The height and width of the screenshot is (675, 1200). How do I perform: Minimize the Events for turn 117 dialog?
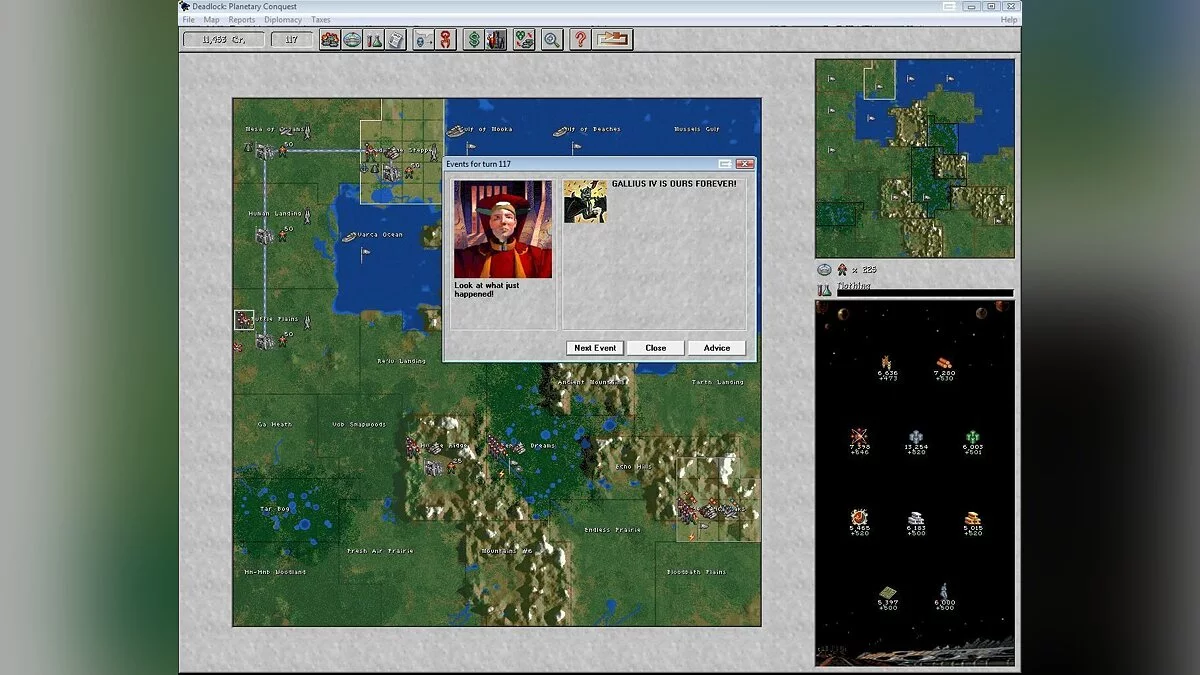click(x=726, y=164)
